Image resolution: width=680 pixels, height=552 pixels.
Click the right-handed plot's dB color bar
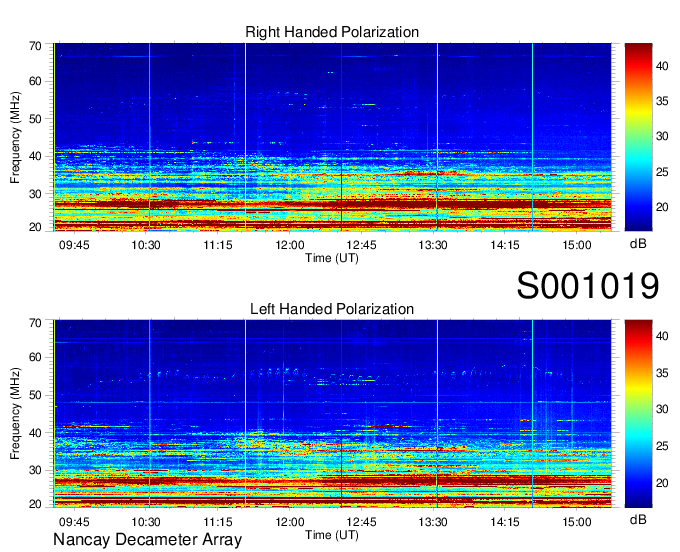(x=638, y=137)
